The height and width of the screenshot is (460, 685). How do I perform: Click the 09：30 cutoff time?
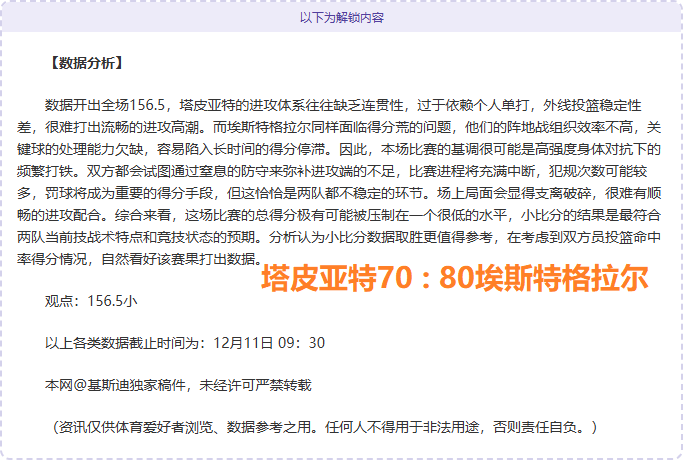pos(303,342)
